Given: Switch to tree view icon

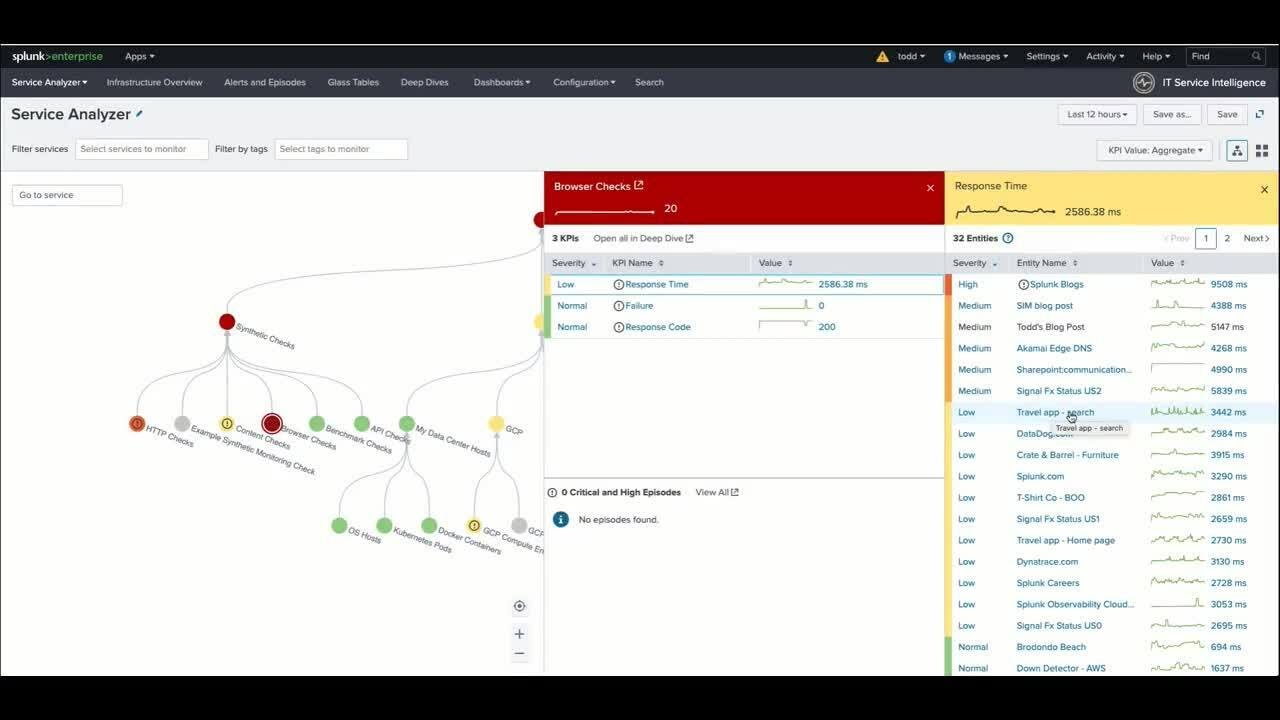Looking at the screenshot, I should (1237, 150).
